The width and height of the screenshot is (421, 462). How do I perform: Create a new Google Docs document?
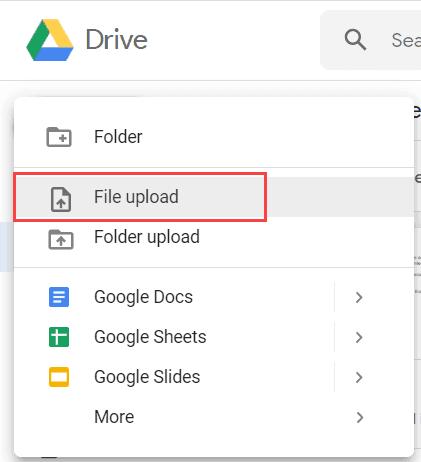pos(174,297)
